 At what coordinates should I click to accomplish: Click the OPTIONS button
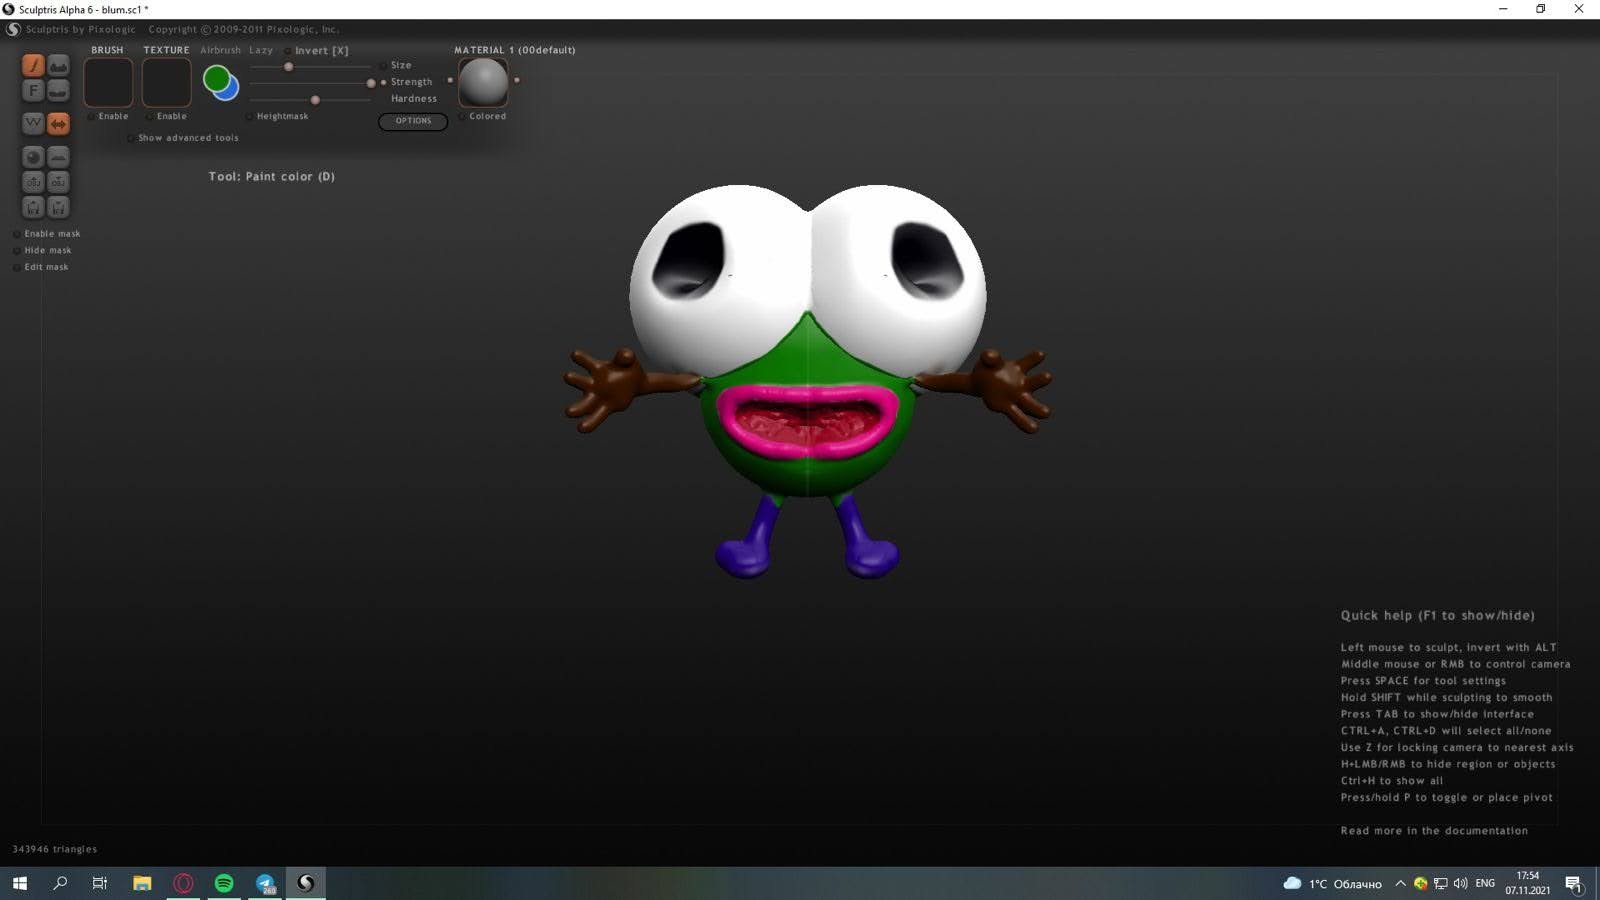(x=413, y=121)
